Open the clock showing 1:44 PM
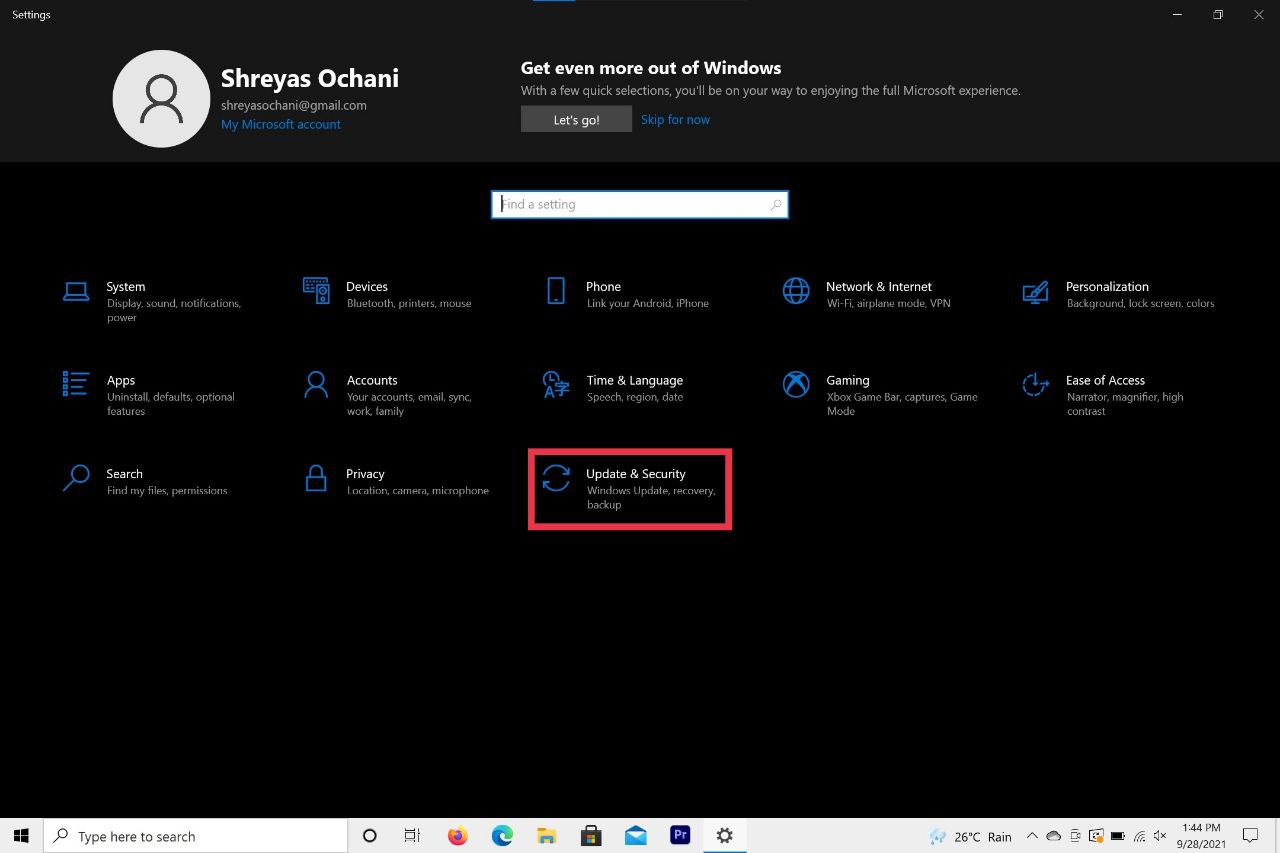This screenshot has height=853, width=1280. pos(1200,836)
